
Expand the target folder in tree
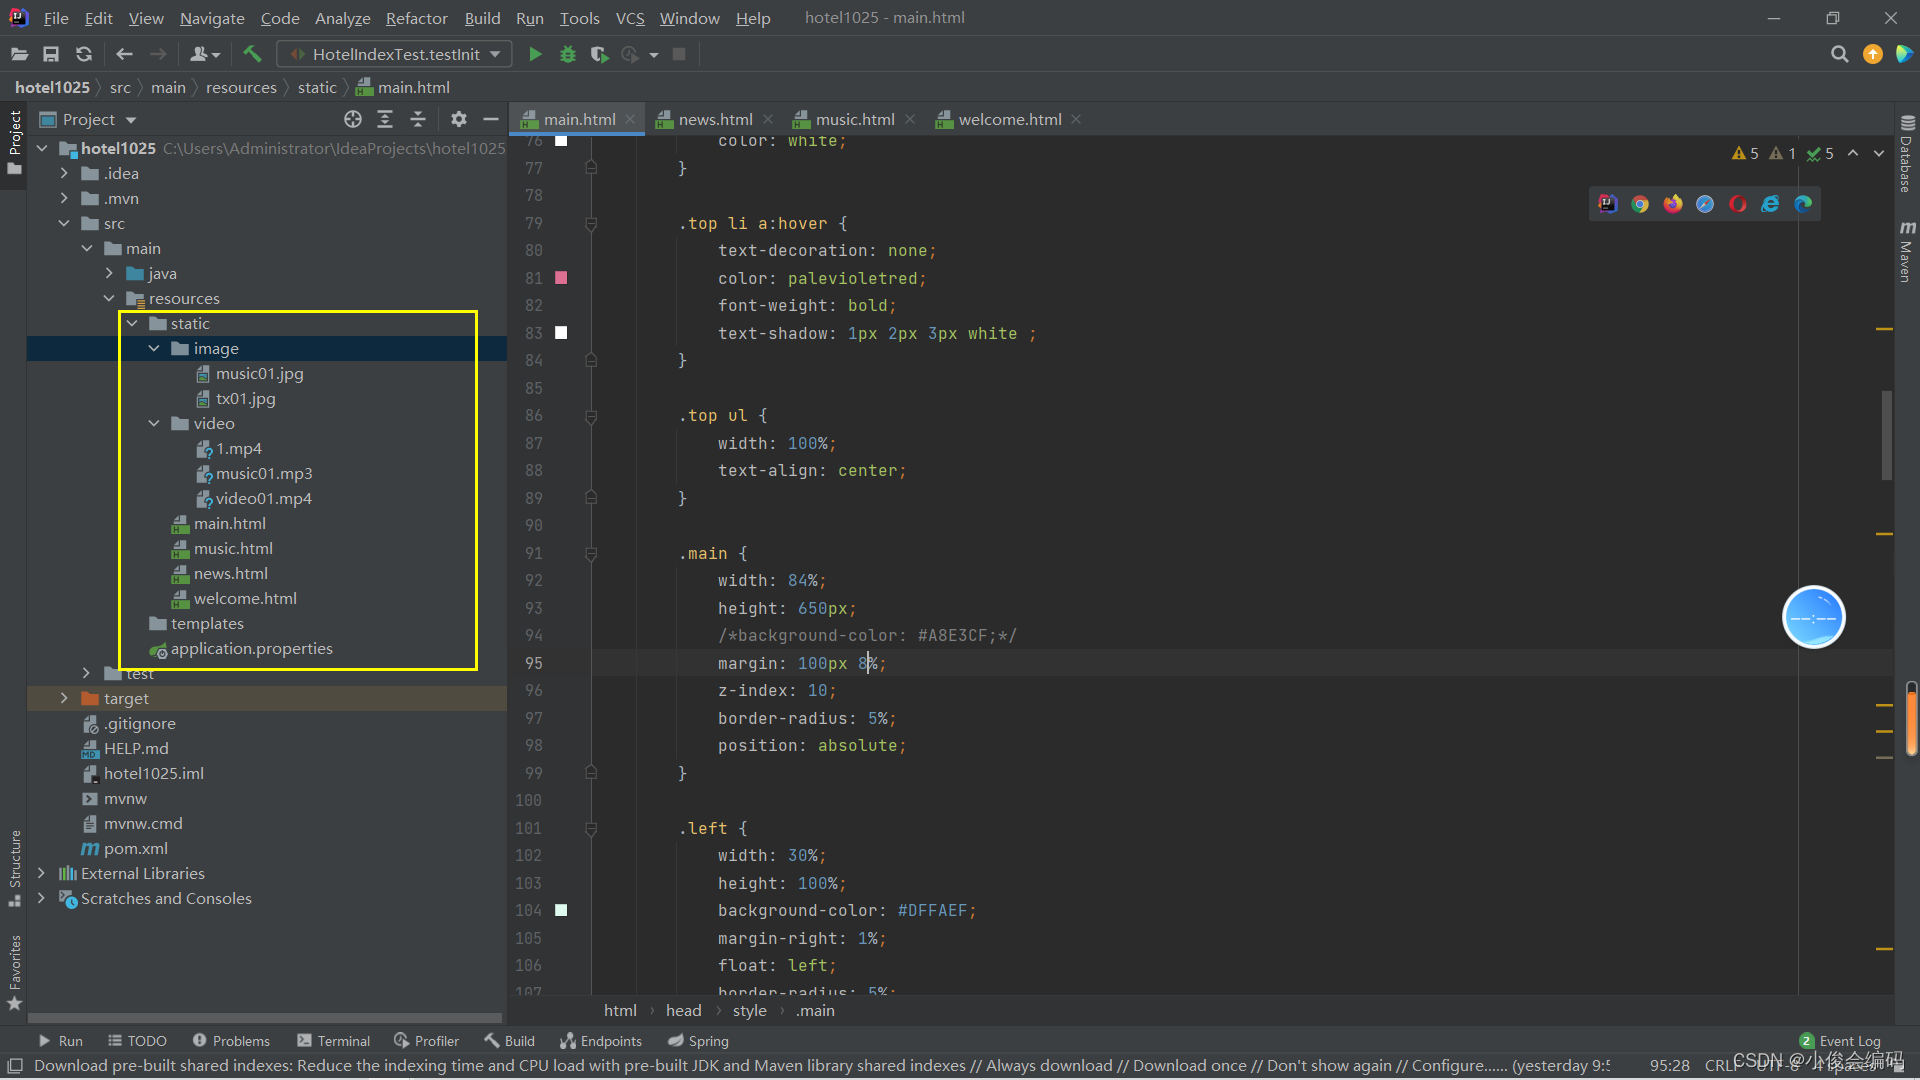click(x=64, y=698)
